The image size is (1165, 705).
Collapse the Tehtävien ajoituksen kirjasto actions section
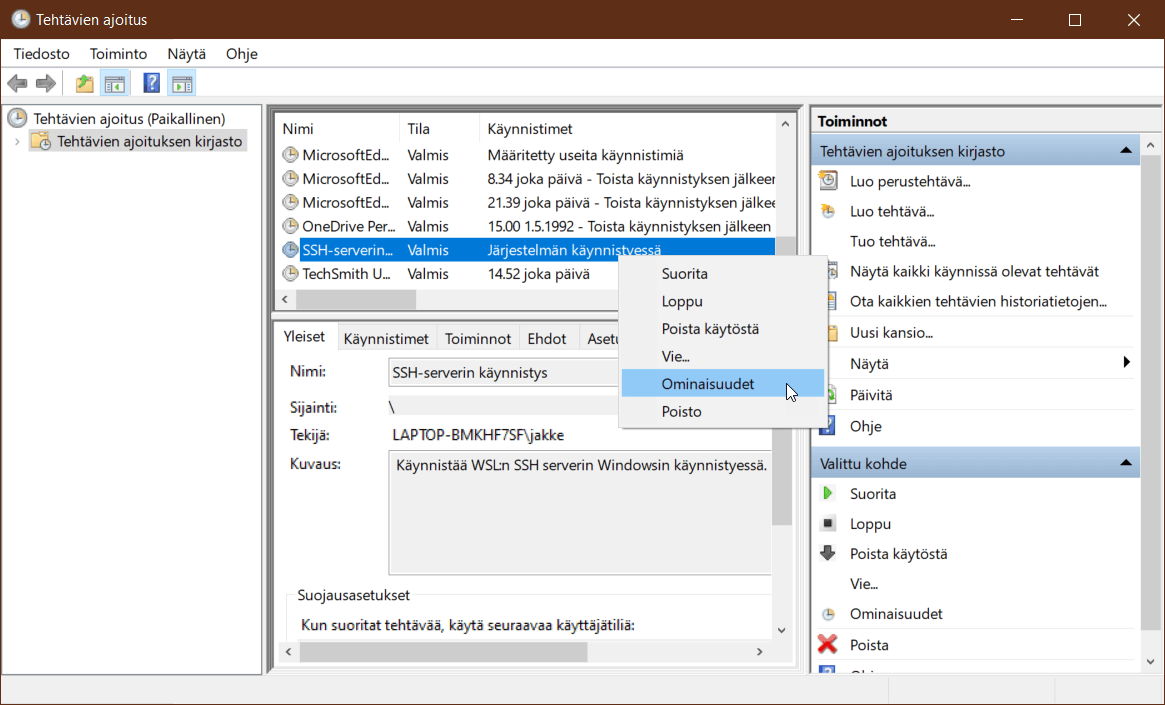pos(1126,151)
